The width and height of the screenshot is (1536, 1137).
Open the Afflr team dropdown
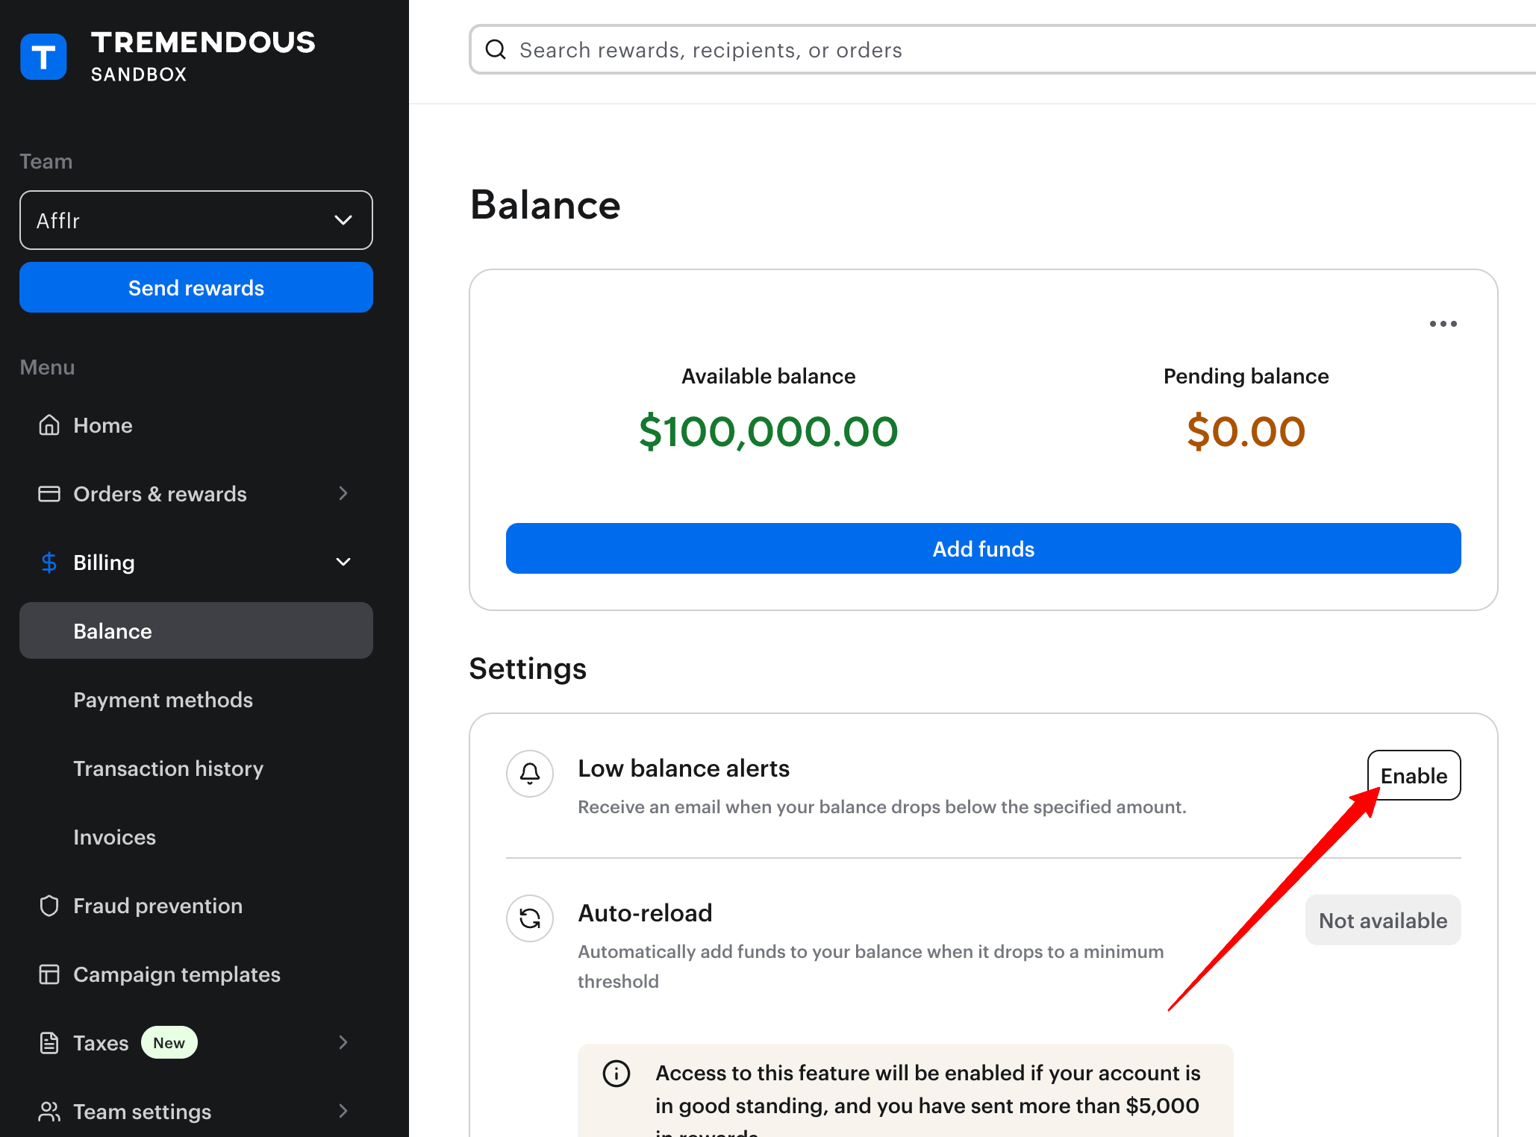click(x=196, y=220)
